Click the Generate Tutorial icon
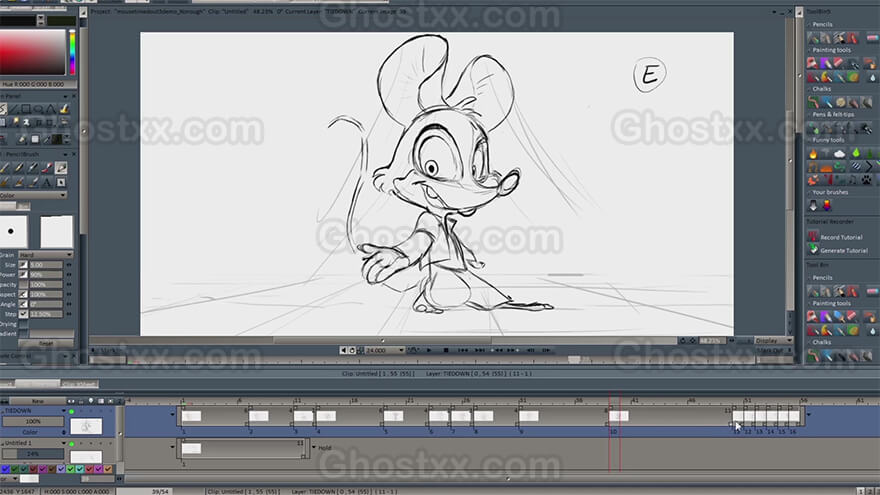 click(813, 250)
